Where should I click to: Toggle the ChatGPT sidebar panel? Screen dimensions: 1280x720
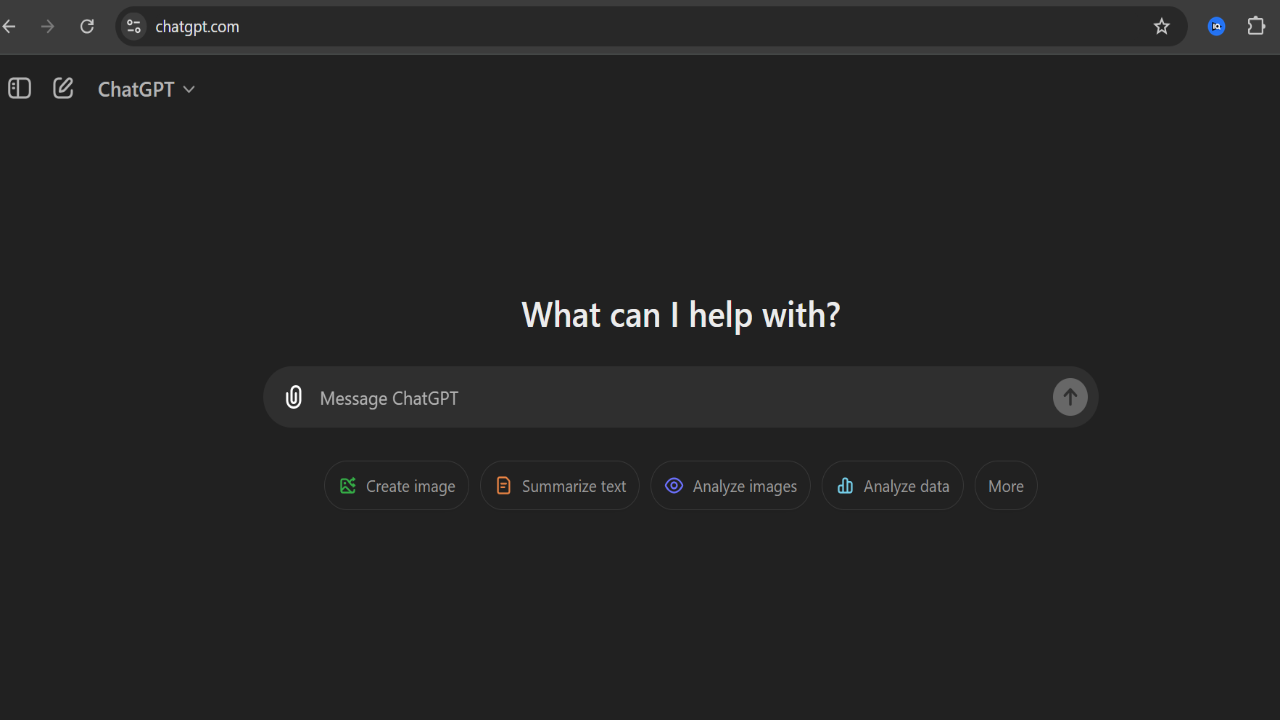[20, 88]
